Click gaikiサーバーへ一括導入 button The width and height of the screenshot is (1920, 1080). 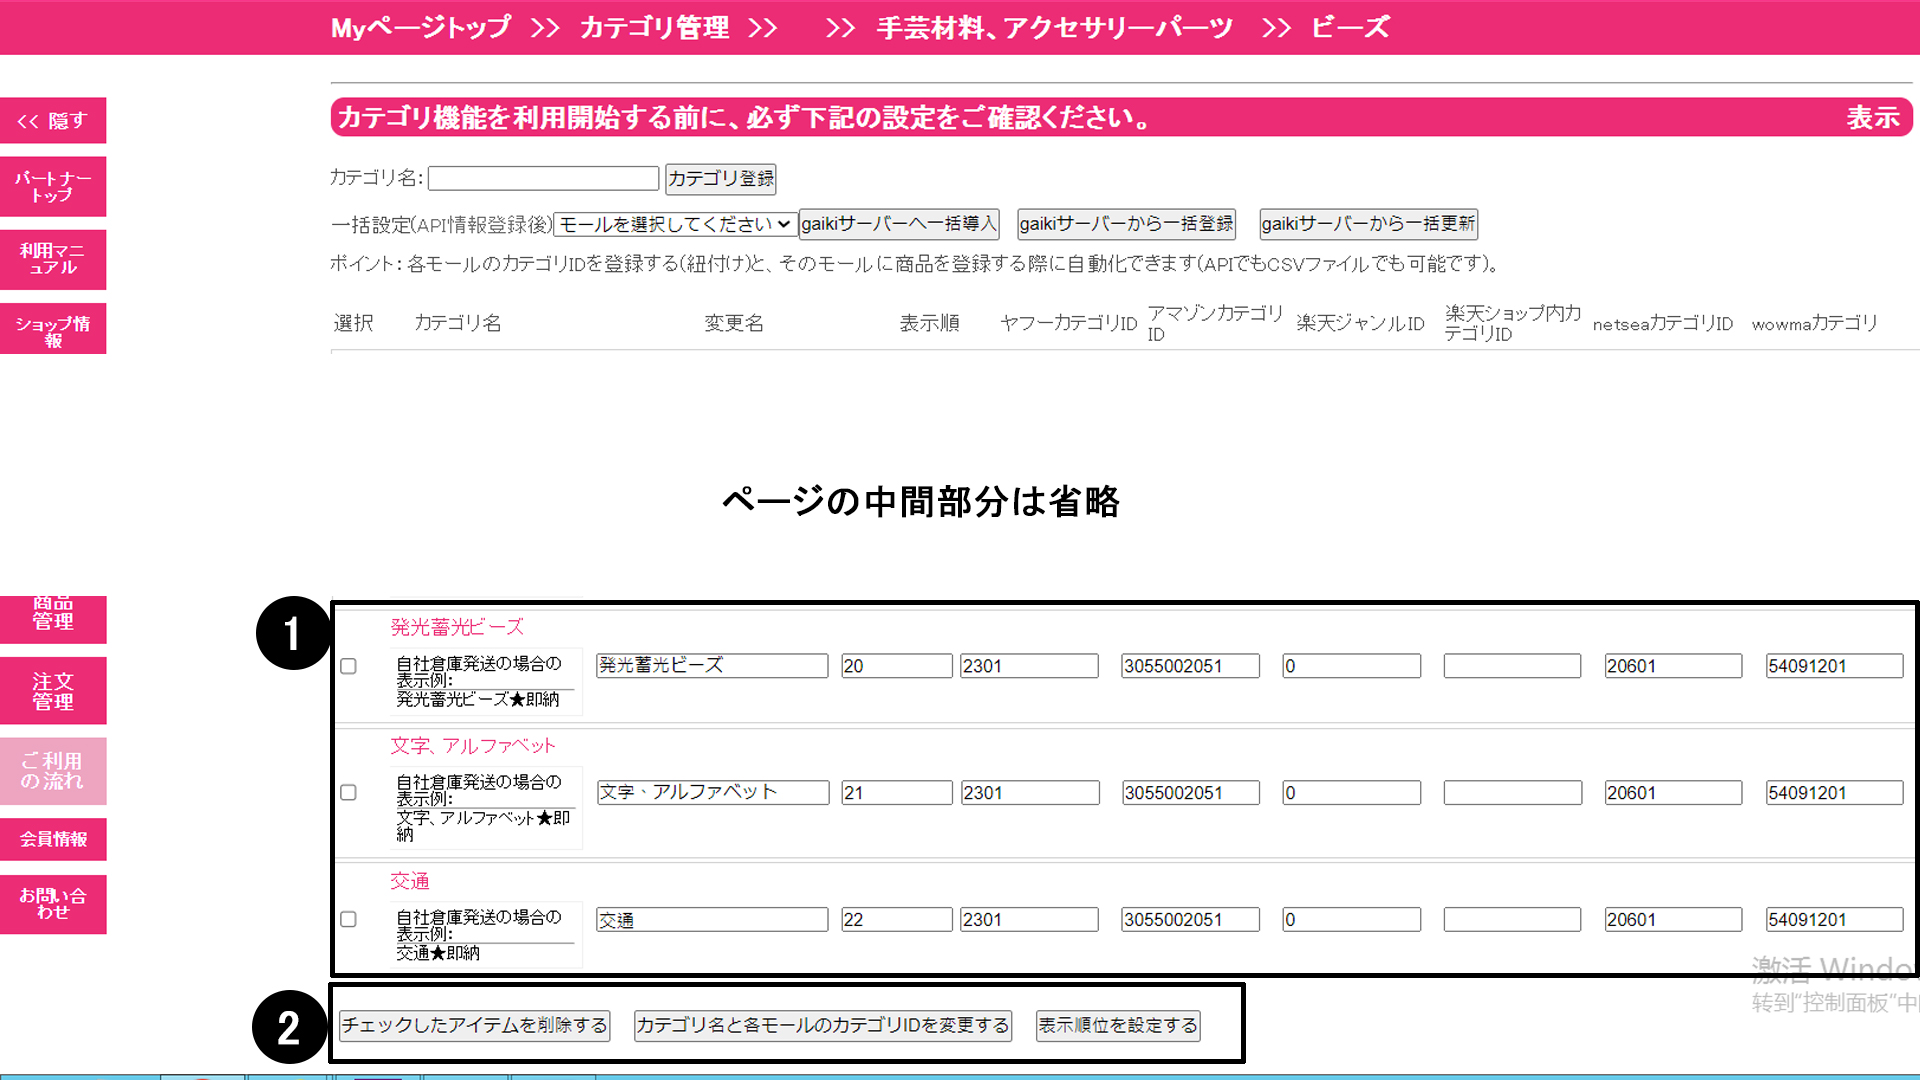click(x=898, y=224)
